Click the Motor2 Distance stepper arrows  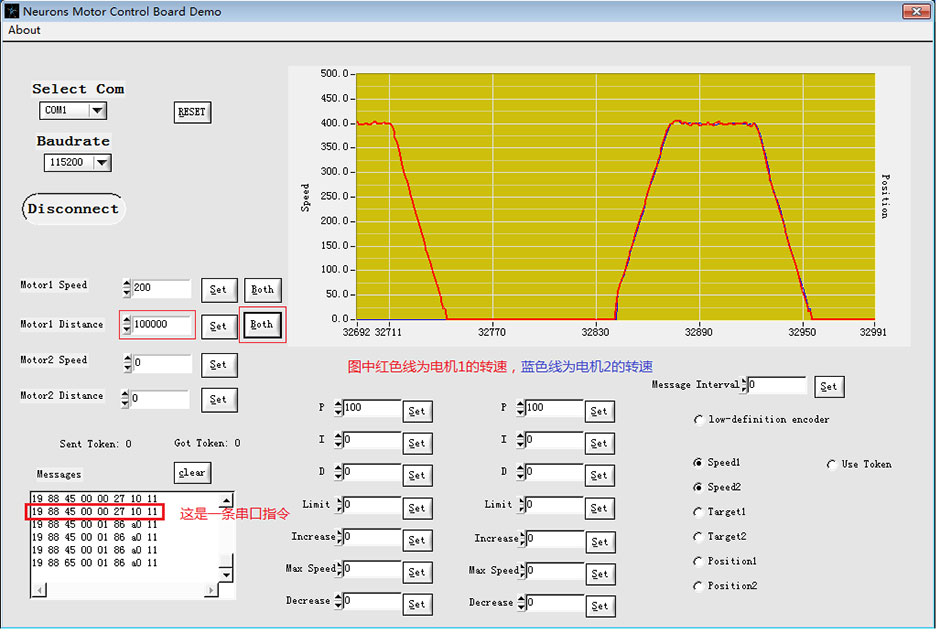(x=125, y=399)
